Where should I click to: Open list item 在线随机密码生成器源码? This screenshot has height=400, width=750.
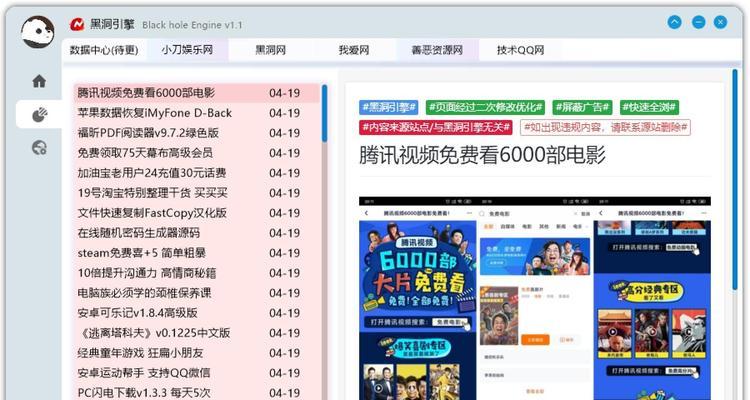click(197, 233)
